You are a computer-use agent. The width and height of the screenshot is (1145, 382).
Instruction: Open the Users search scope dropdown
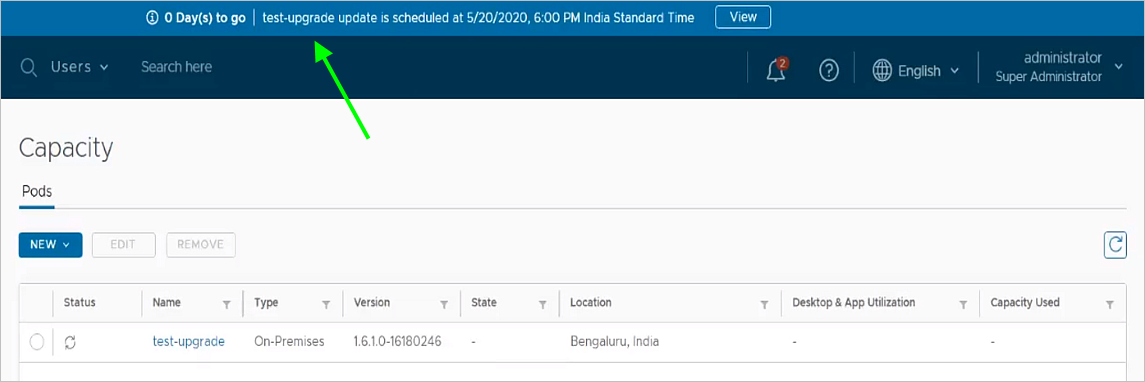(80, 67)
